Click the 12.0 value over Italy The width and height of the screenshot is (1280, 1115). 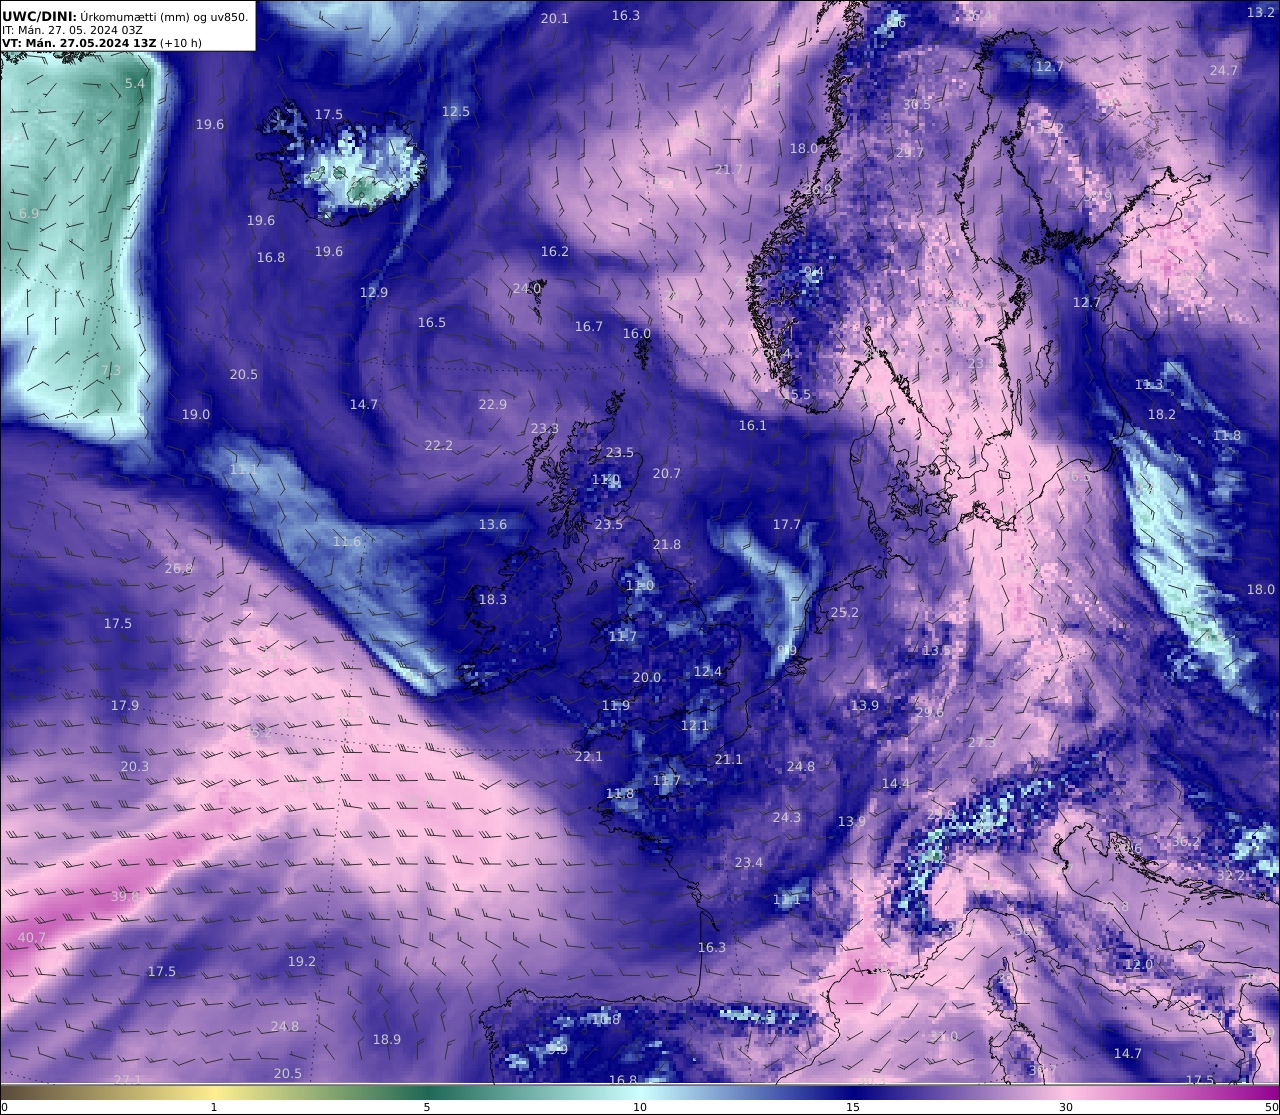[x=1139, y=965]
